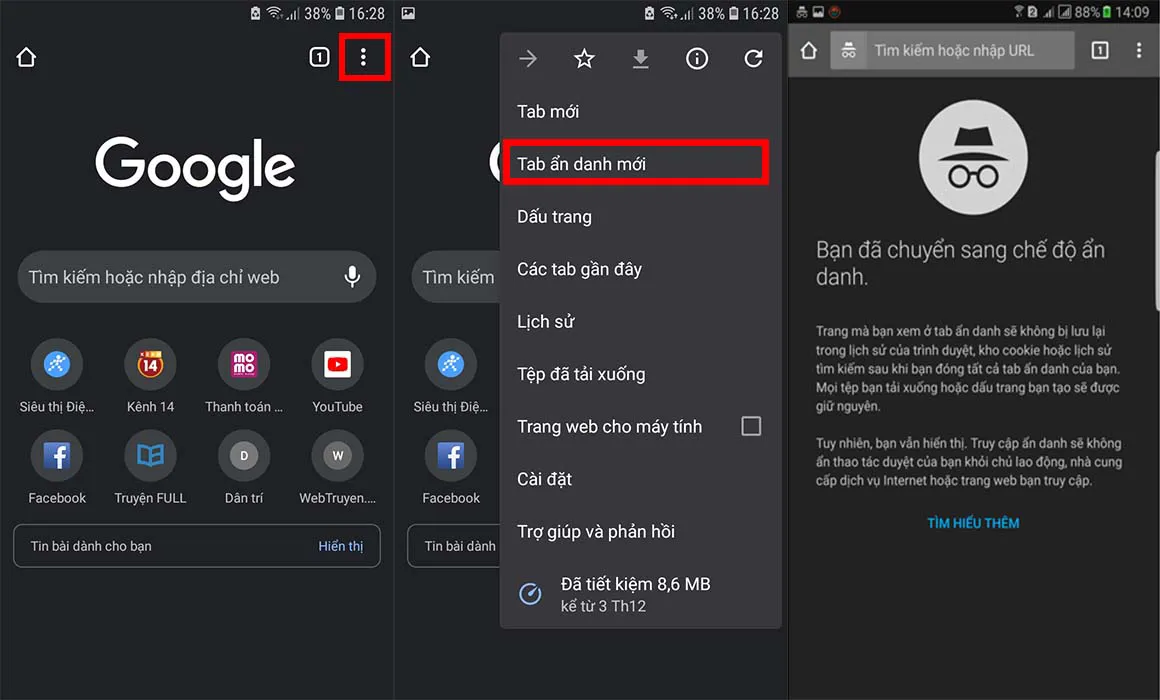
Task: Tap 'Hiển thị' in the articles card
Action: click(x=340, y=546)
